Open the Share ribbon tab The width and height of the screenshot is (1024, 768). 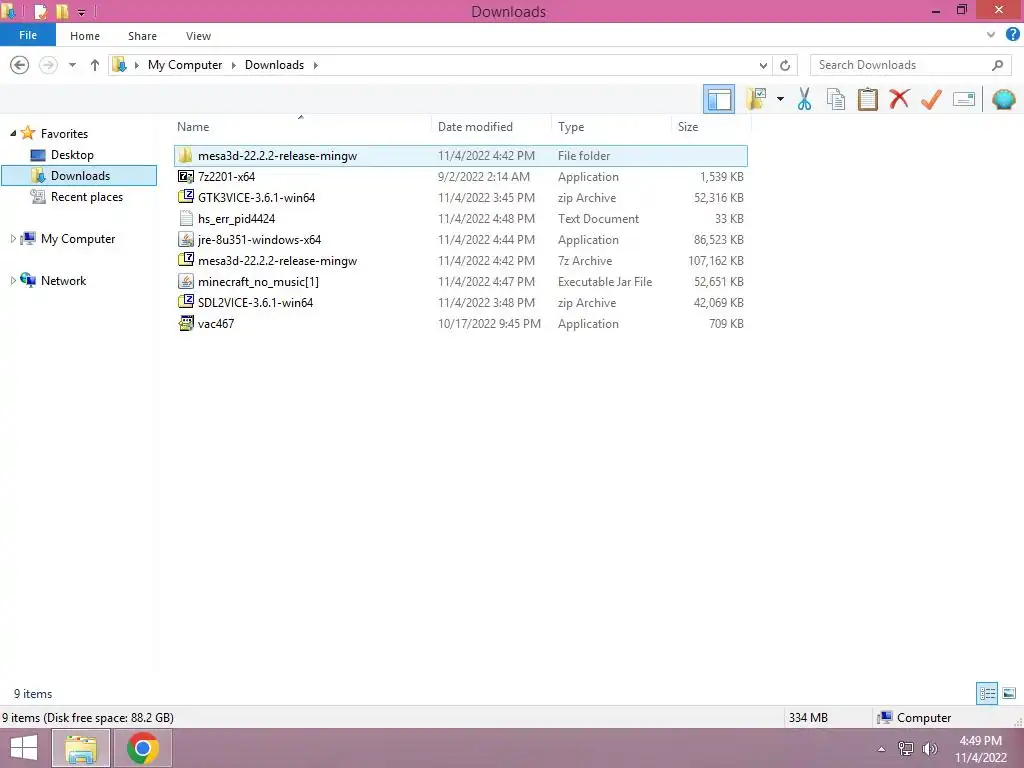pos(142,36)
